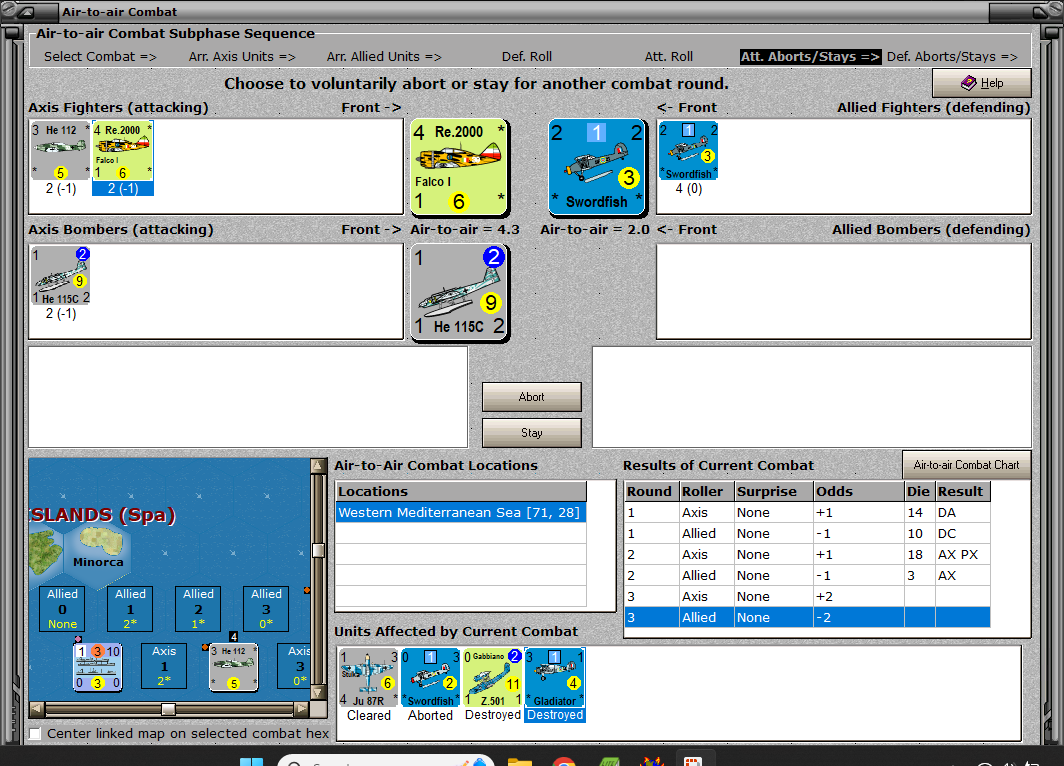Click the Att. Roll subphase

point(668,57)
